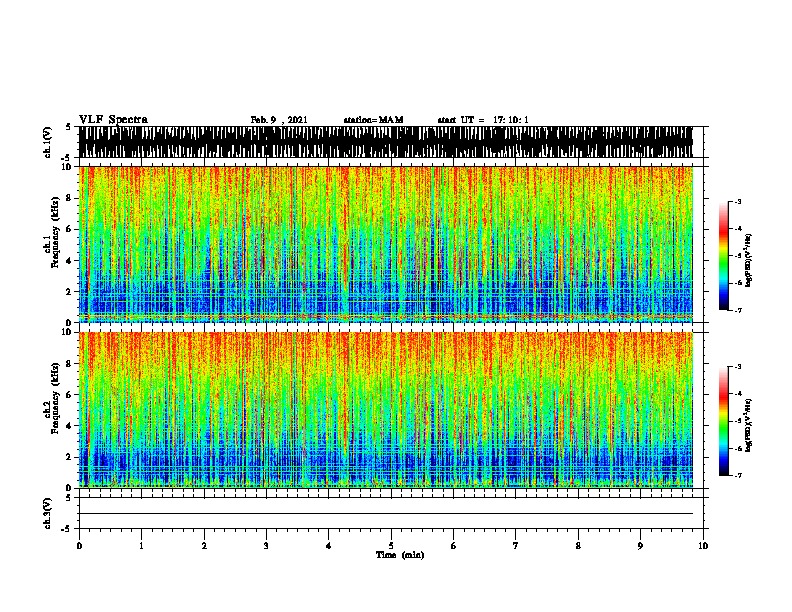Viewport: 792px width, 612px height.
Task: Click the "4" frequency tick of ch.2 spectrogram
Action: tap(71, 426)
